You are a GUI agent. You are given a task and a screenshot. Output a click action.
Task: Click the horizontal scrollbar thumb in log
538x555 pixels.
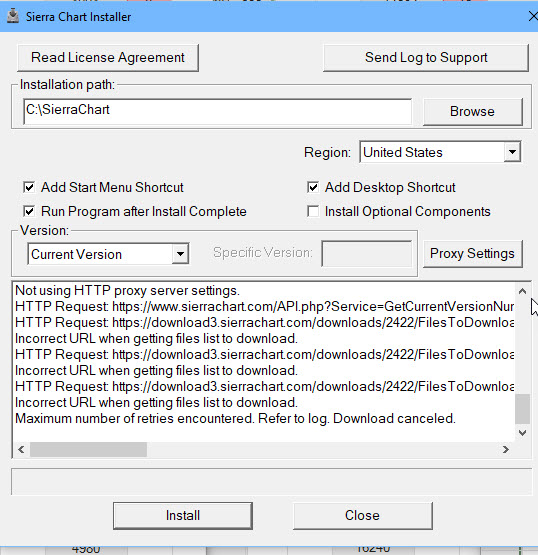(x=88, y=450)
